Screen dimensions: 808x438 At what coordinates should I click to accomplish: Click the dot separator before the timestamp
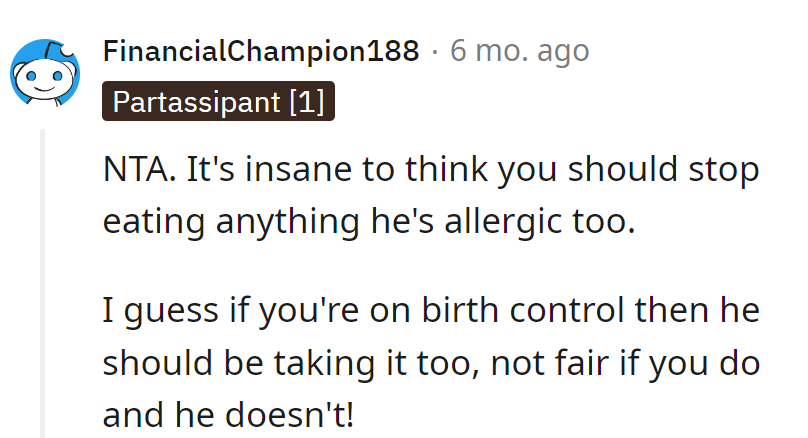[x=434, y=51]
